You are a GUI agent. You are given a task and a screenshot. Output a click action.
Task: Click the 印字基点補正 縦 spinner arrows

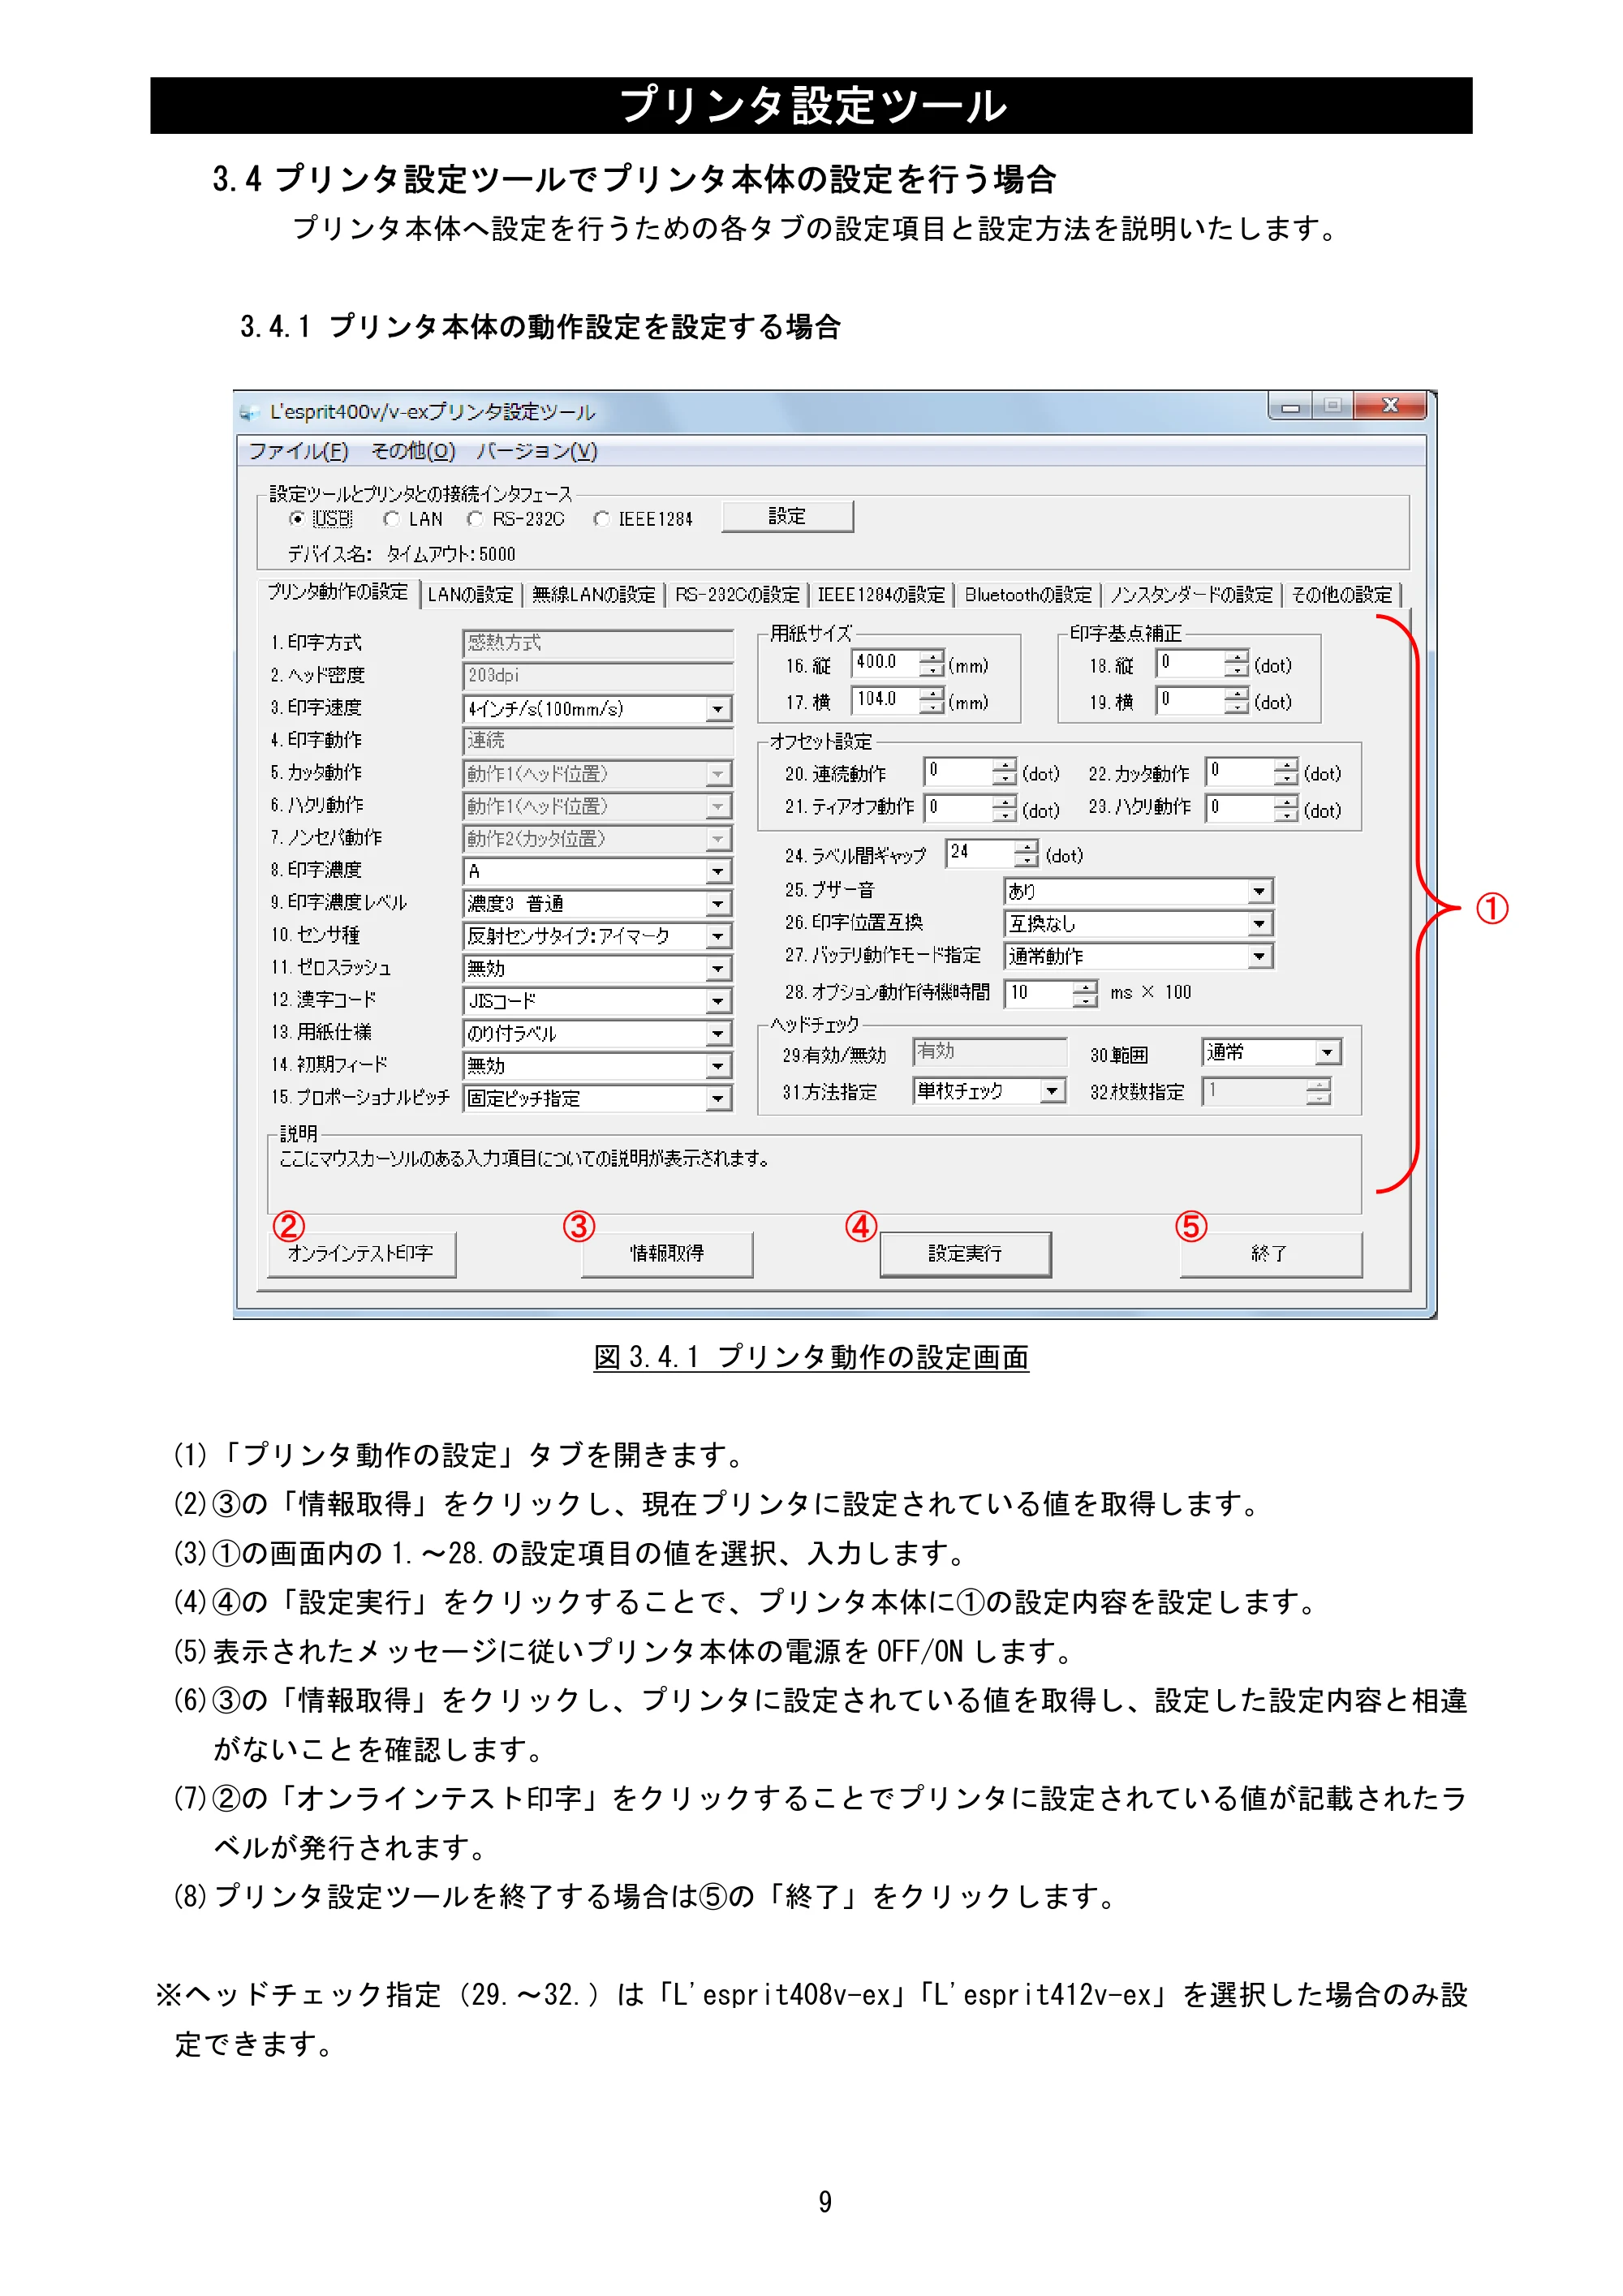pyautogui.click(x=1237, y=663)
